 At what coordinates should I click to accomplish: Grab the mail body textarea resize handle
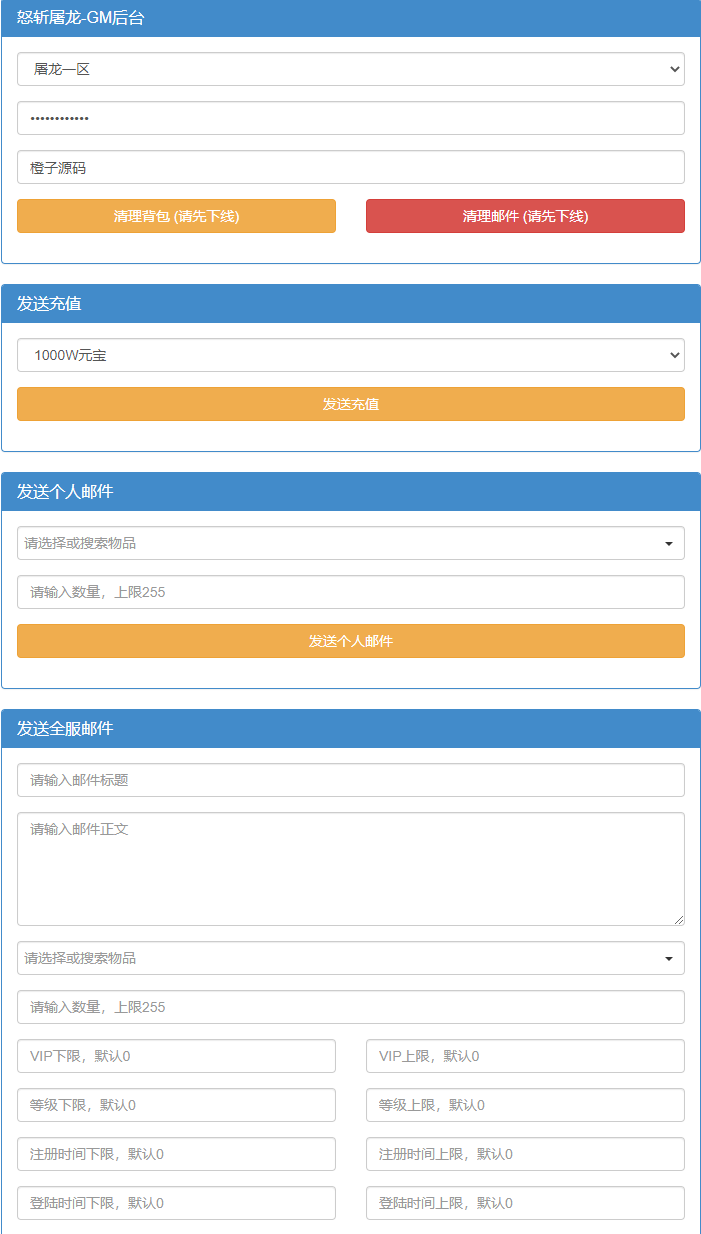pos(679,920)
